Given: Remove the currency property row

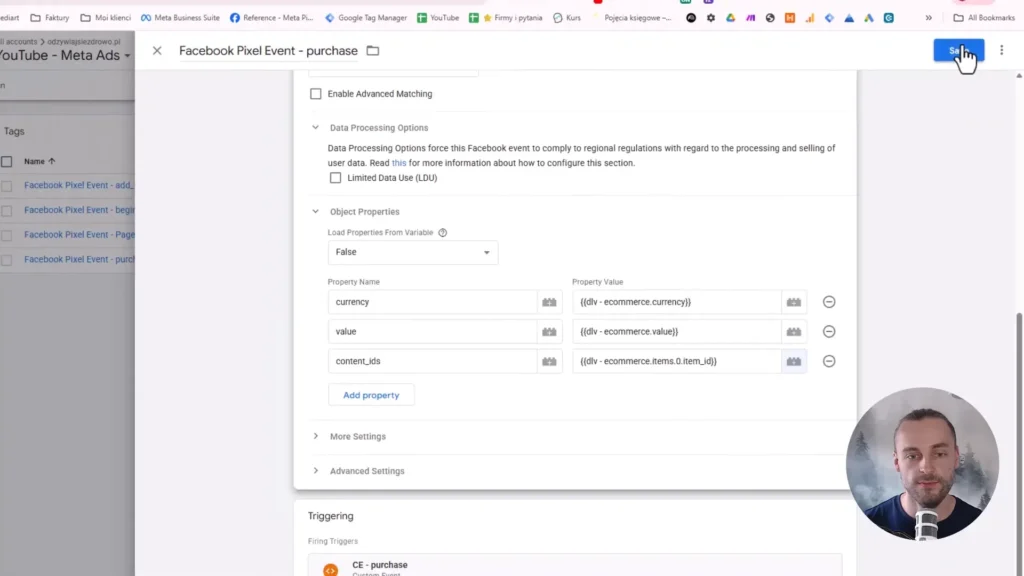Looking at the screenshot, I should click(x=829, y=302).
